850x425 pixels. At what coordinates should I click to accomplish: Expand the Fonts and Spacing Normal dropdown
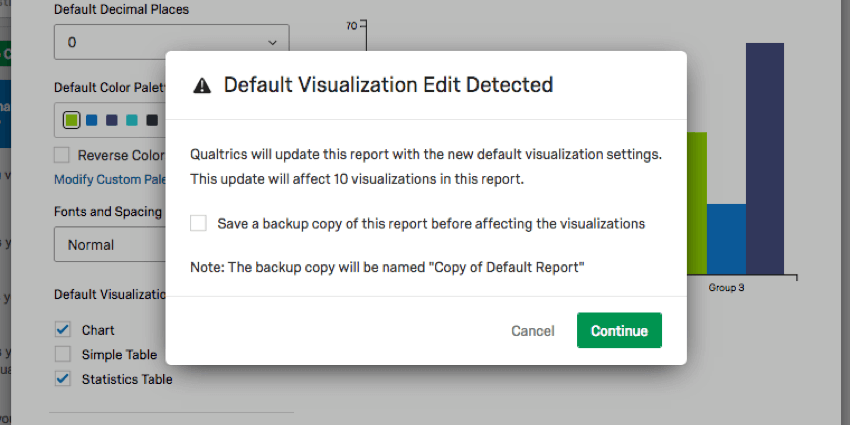(109, 245)
